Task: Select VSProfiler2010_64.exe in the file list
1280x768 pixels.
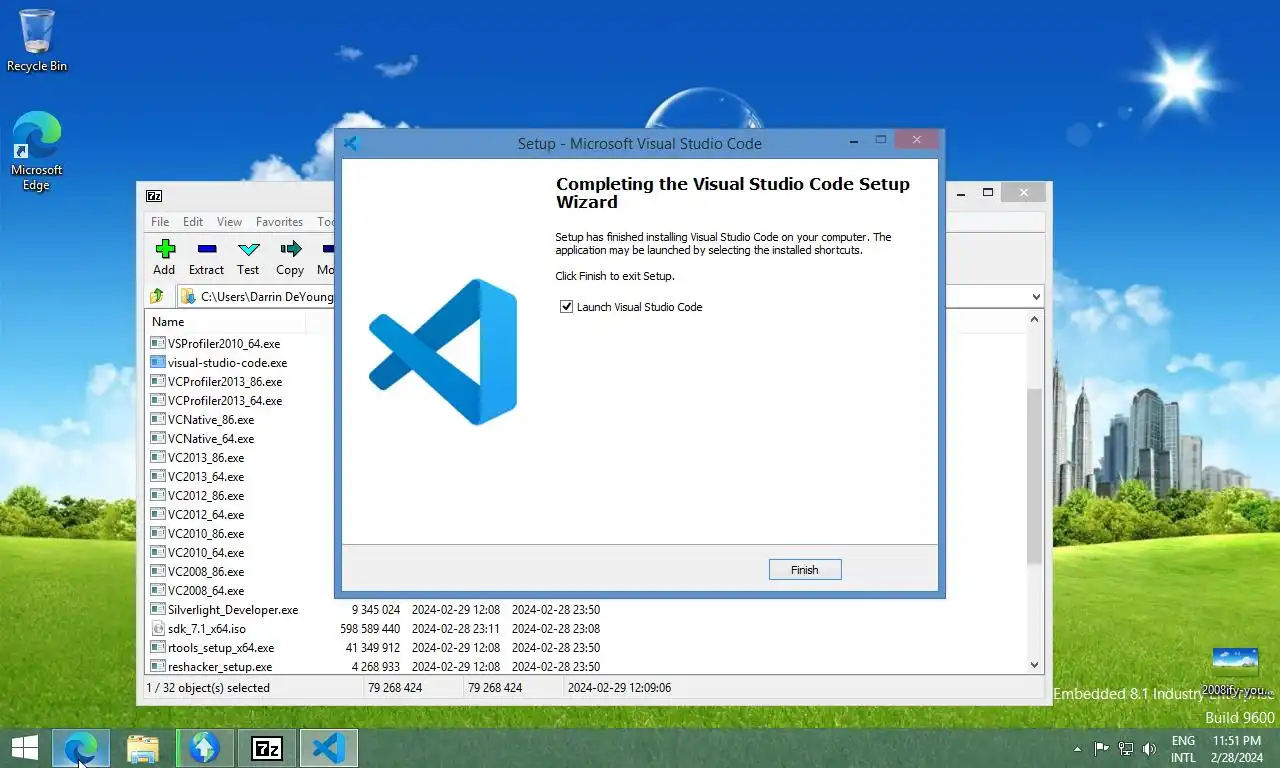Action: (x=224, y=344)
